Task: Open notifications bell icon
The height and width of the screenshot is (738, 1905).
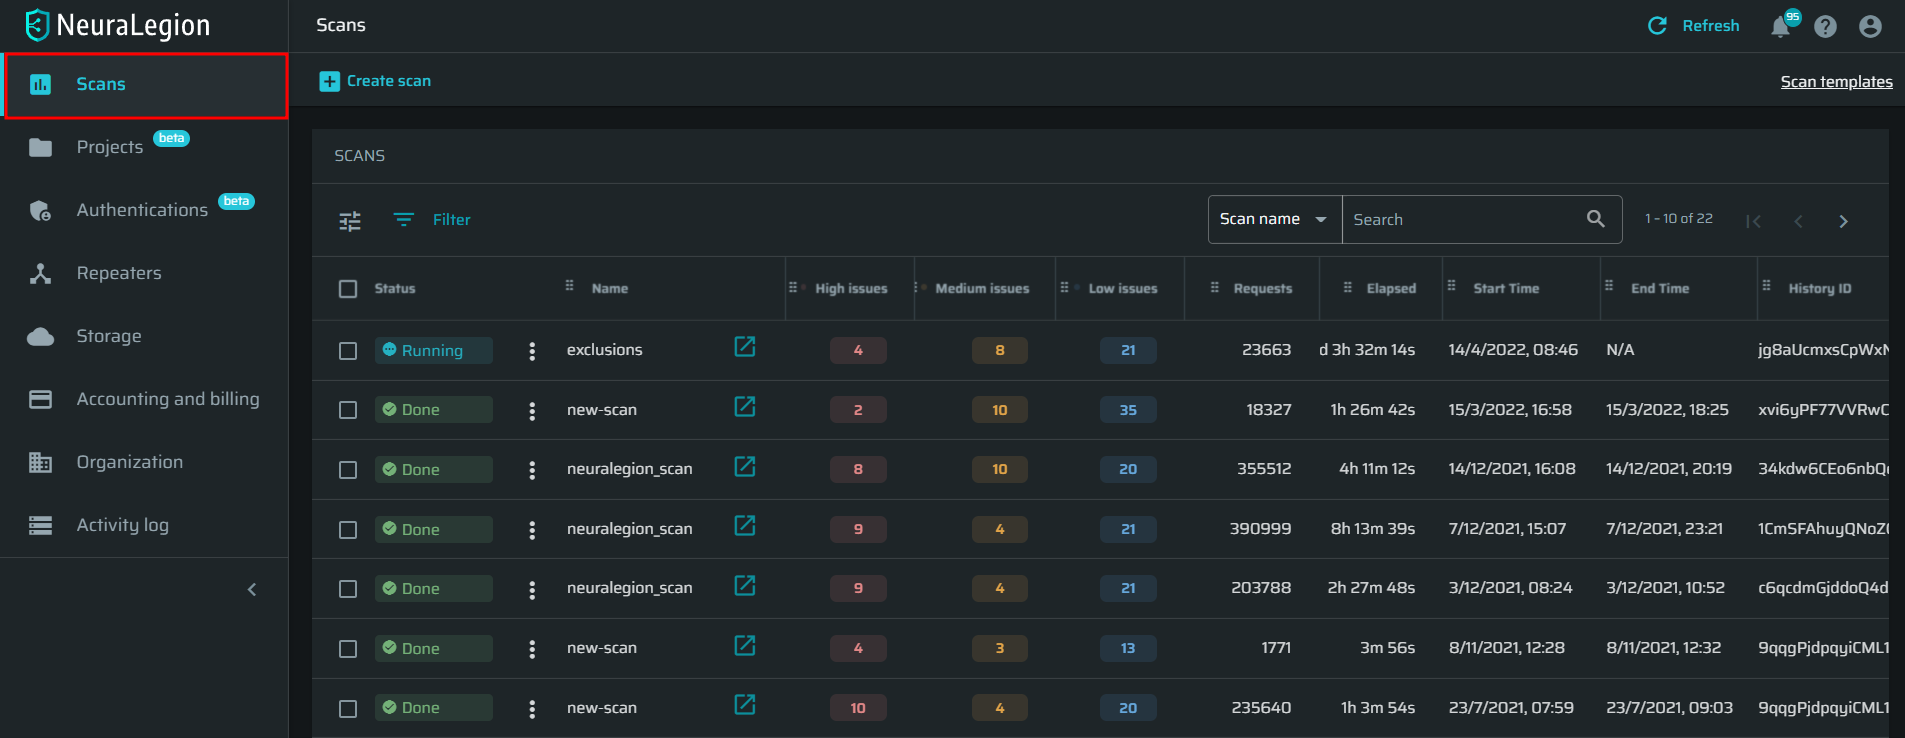Action: click(1780, 27)
